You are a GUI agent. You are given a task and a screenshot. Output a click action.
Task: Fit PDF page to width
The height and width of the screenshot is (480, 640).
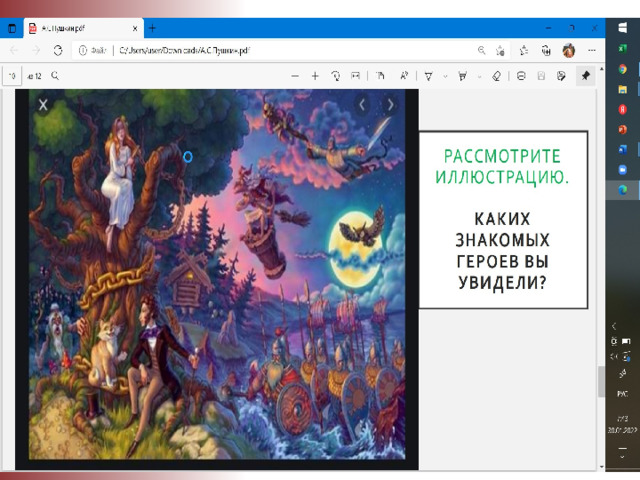click(x=356, y=76)
